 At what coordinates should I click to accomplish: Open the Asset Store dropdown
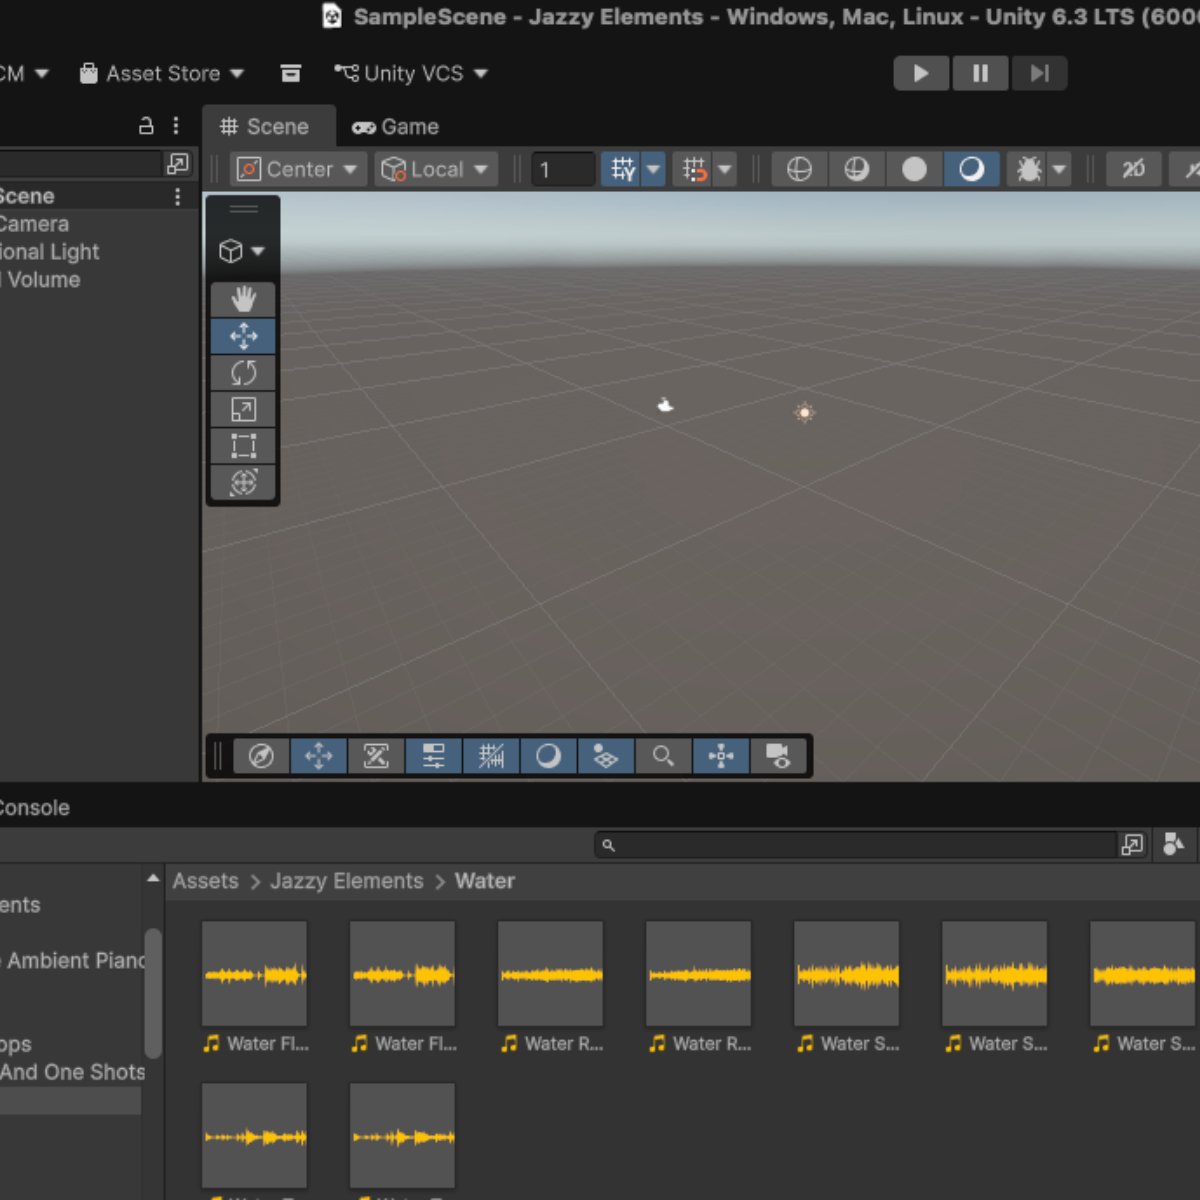pos(162,73)
